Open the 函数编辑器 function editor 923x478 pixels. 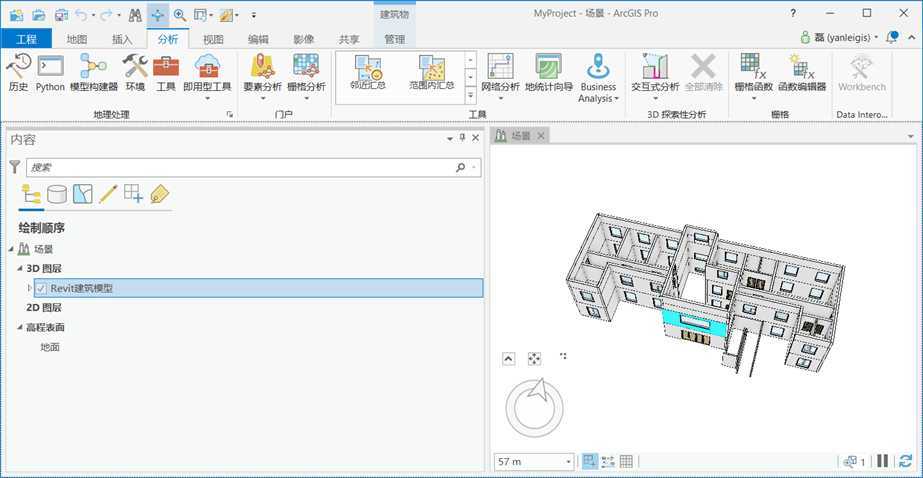(x=802, y=72)
